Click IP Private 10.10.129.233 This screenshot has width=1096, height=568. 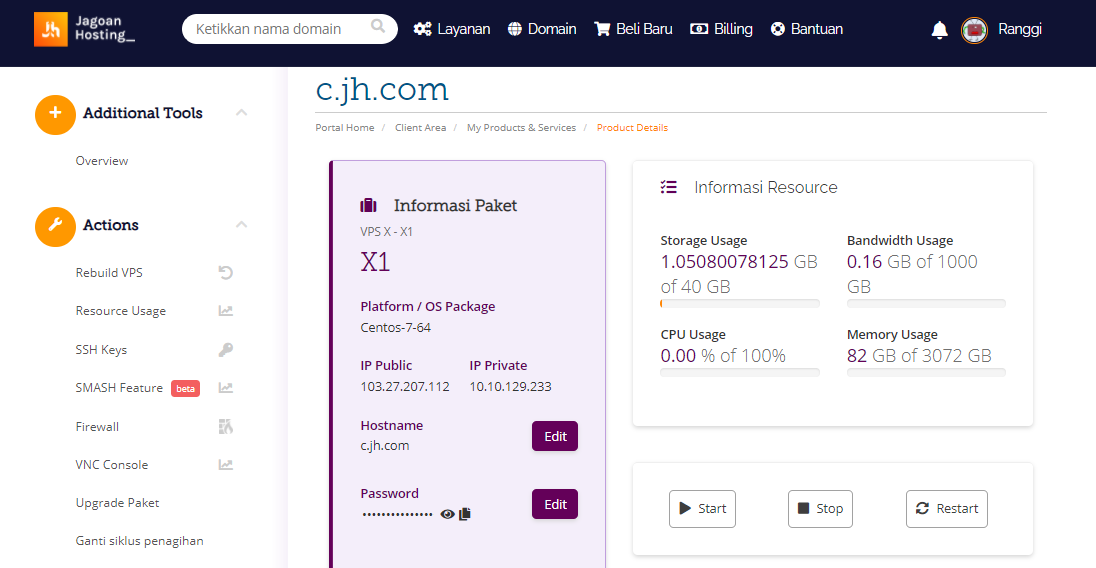[x=510, y=386]
